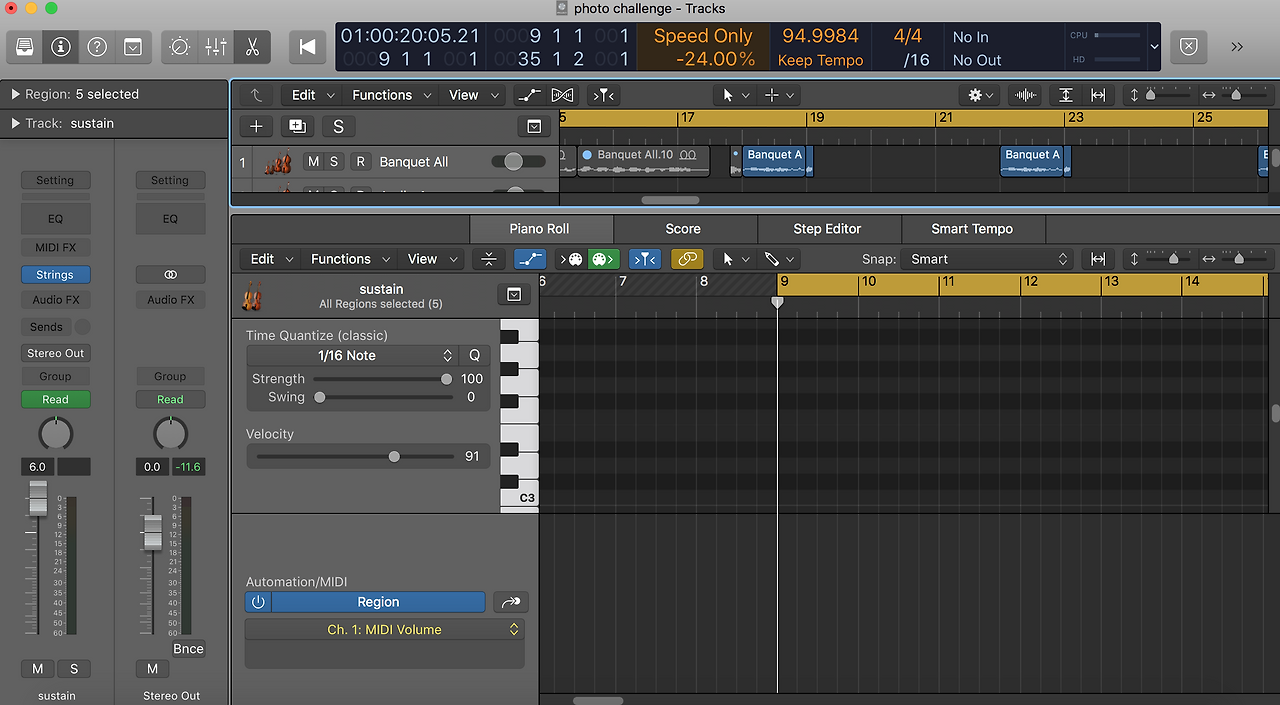Toggle the yellow Link button
The height and width of the screenshot is (705, 1280).
click(x=686, y=259)
